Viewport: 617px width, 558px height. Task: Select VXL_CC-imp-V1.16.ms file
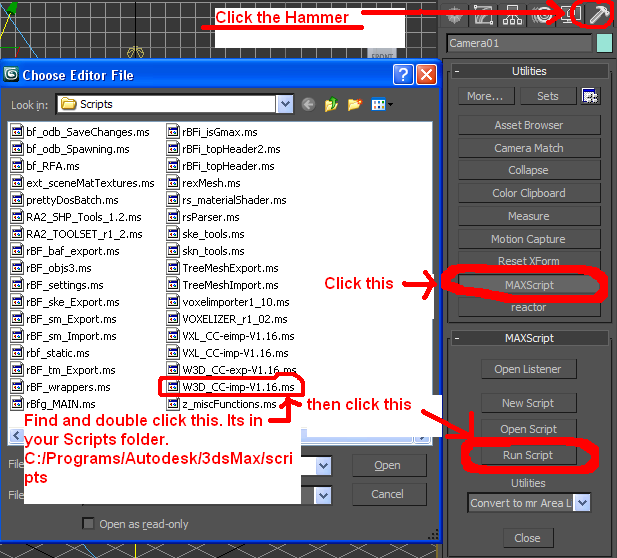click(227, 353)
